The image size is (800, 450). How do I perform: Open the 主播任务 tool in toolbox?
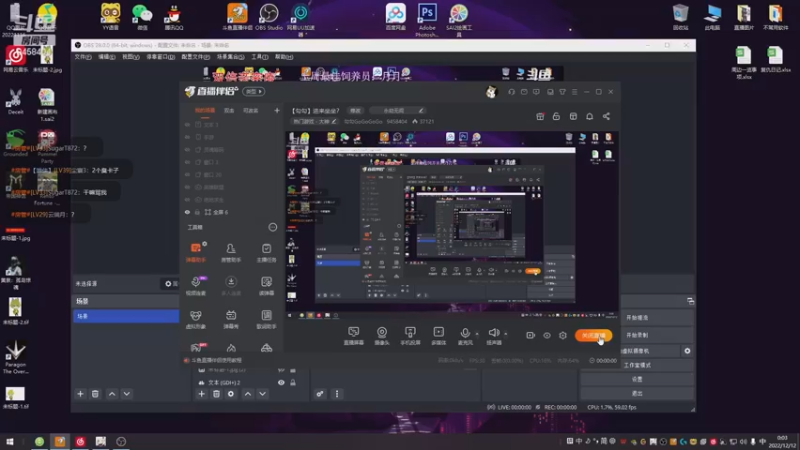click(x=266, y=252)
